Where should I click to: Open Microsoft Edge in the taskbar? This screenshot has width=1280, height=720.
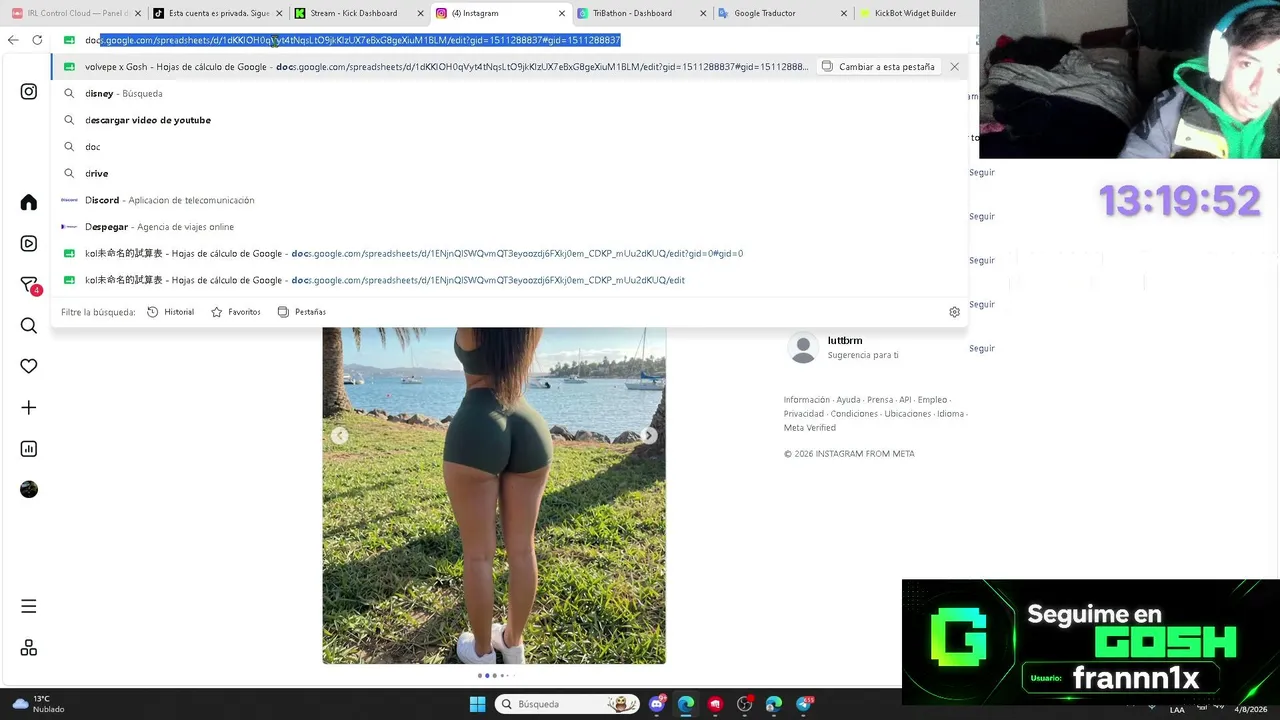point(686,704)
